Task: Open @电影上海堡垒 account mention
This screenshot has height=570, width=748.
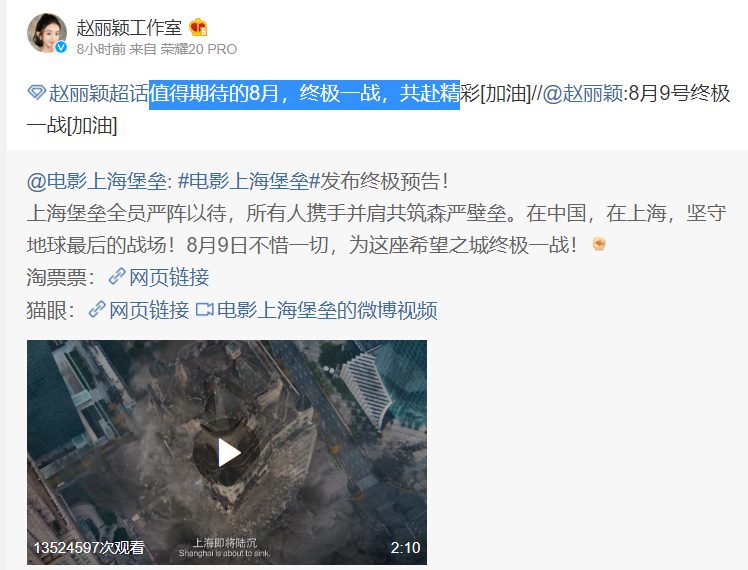Action: point(97,181)
